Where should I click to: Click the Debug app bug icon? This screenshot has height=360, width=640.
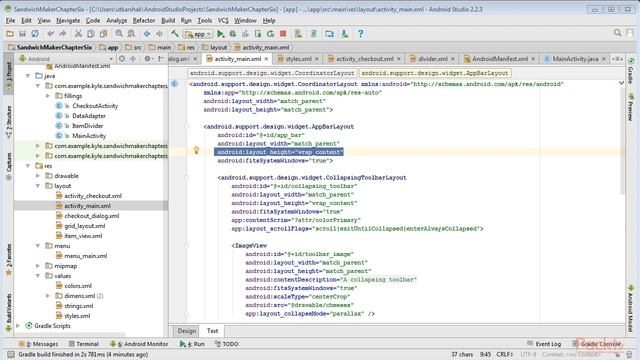[x=233, y=34]
